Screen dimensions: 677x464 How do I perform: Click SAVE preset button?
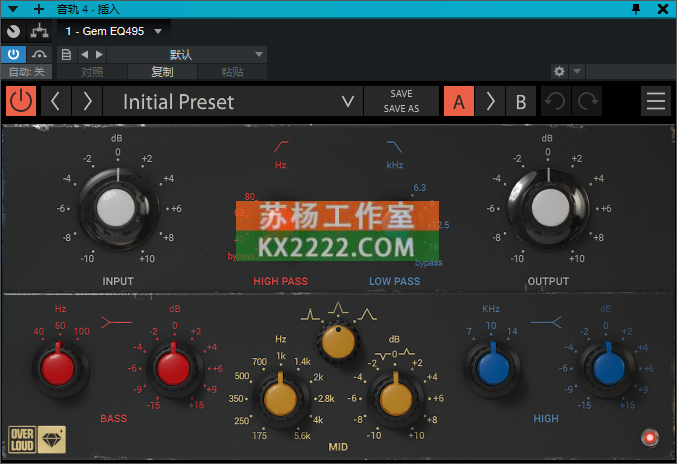pyautogui.click(x=401, y=94)
